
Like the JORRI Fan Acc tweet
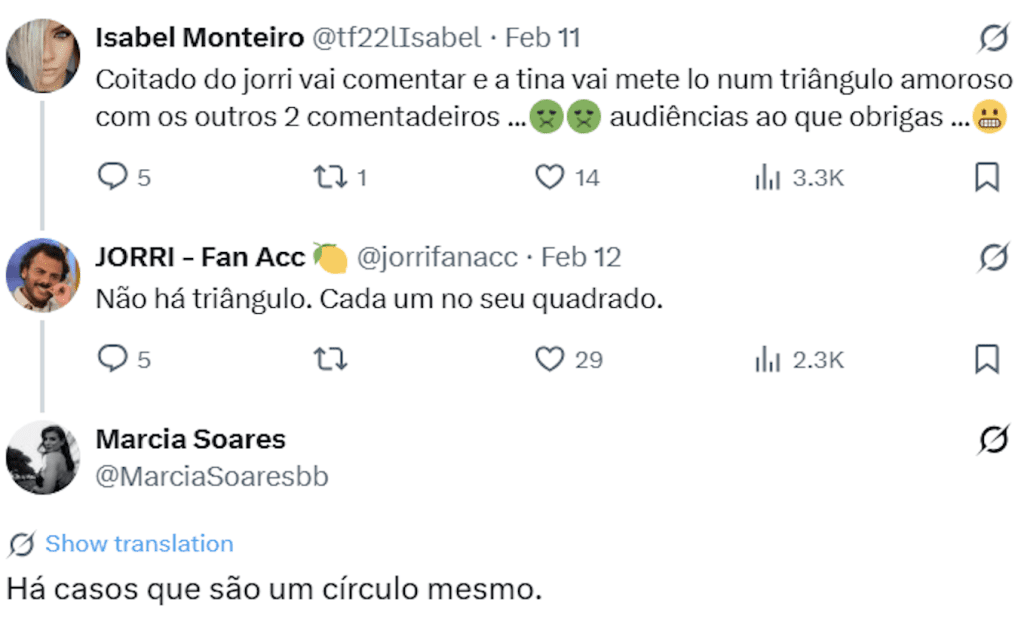[x=550, y=359]
